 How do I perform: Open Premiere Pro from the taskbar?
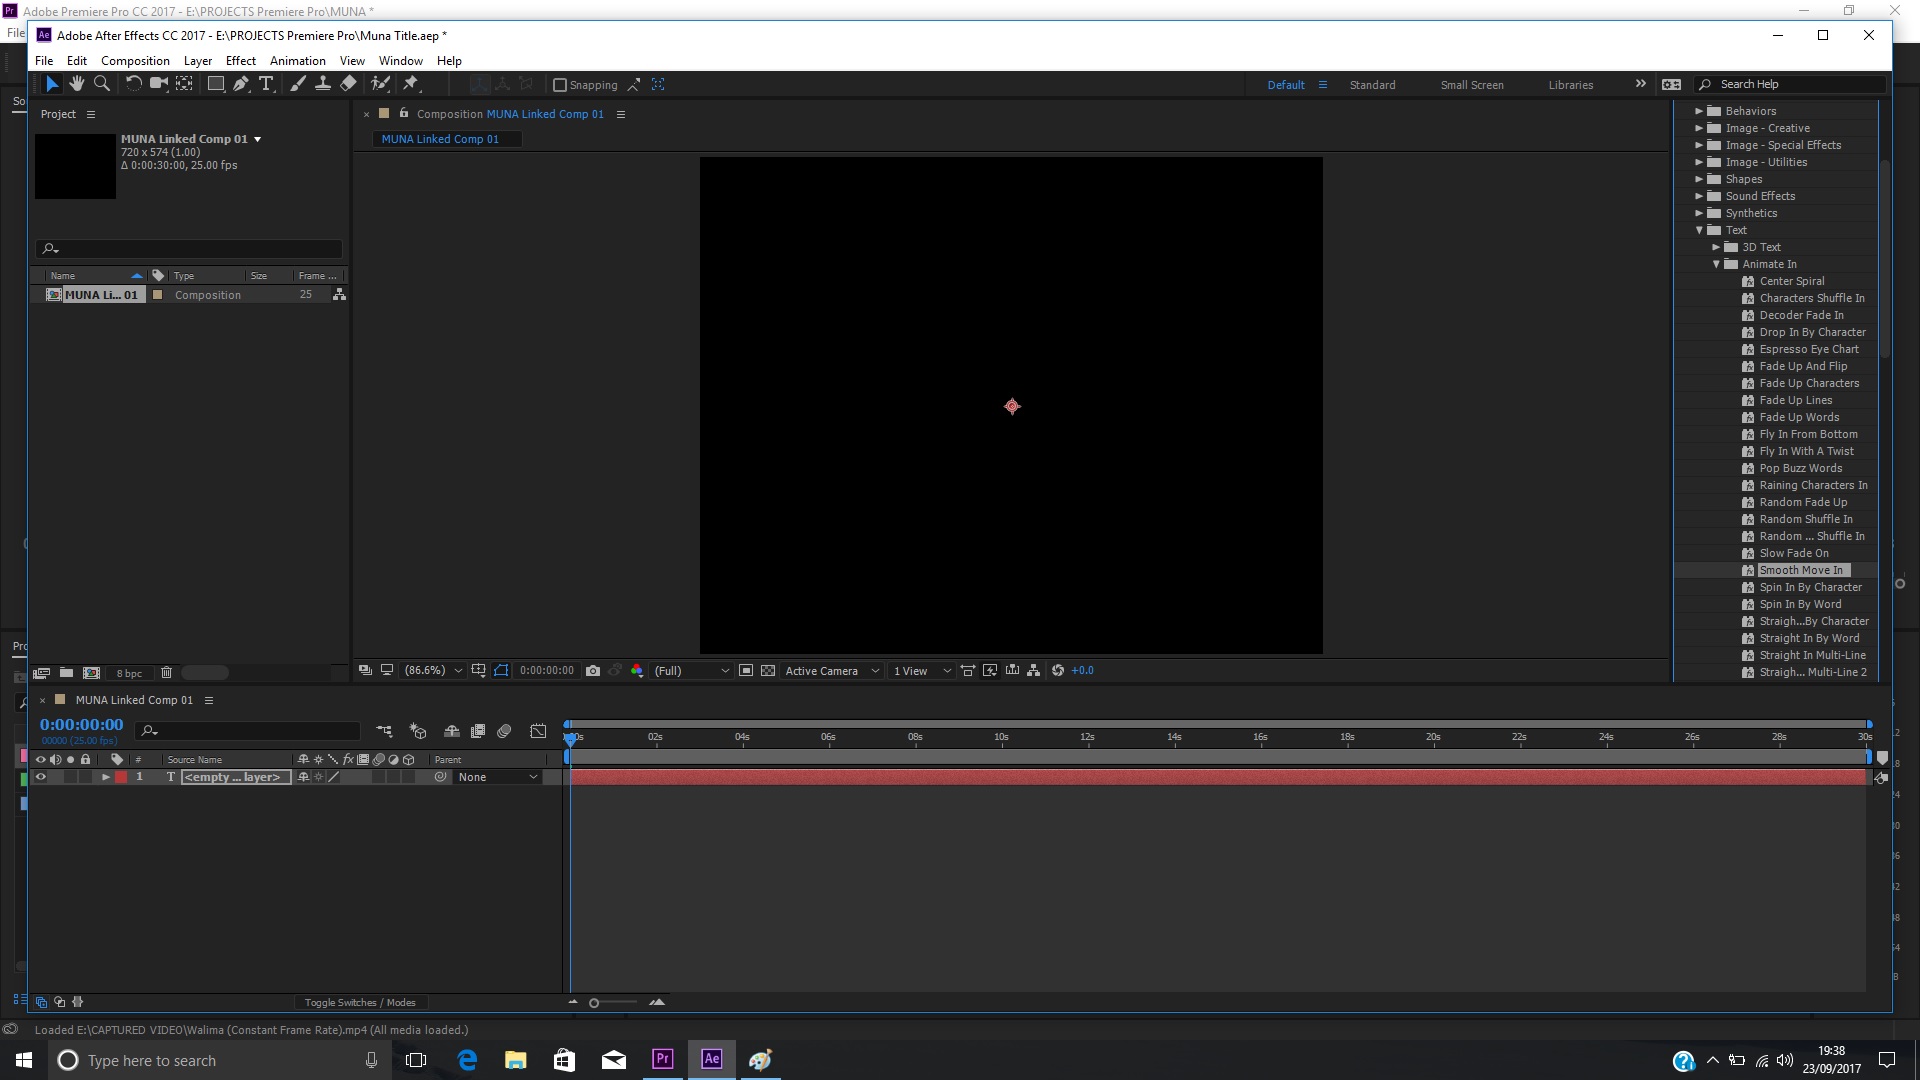(662, 1059)
